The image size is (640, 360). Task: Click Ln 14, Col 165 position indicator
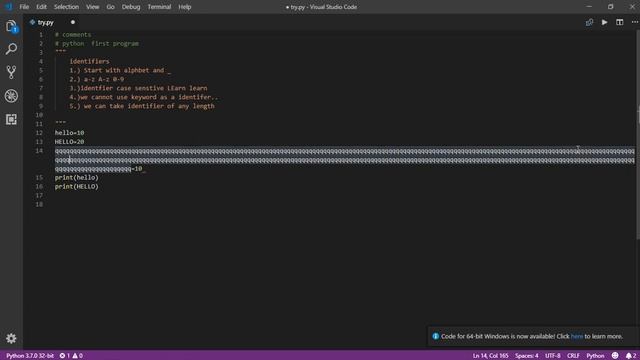point(490,356)
